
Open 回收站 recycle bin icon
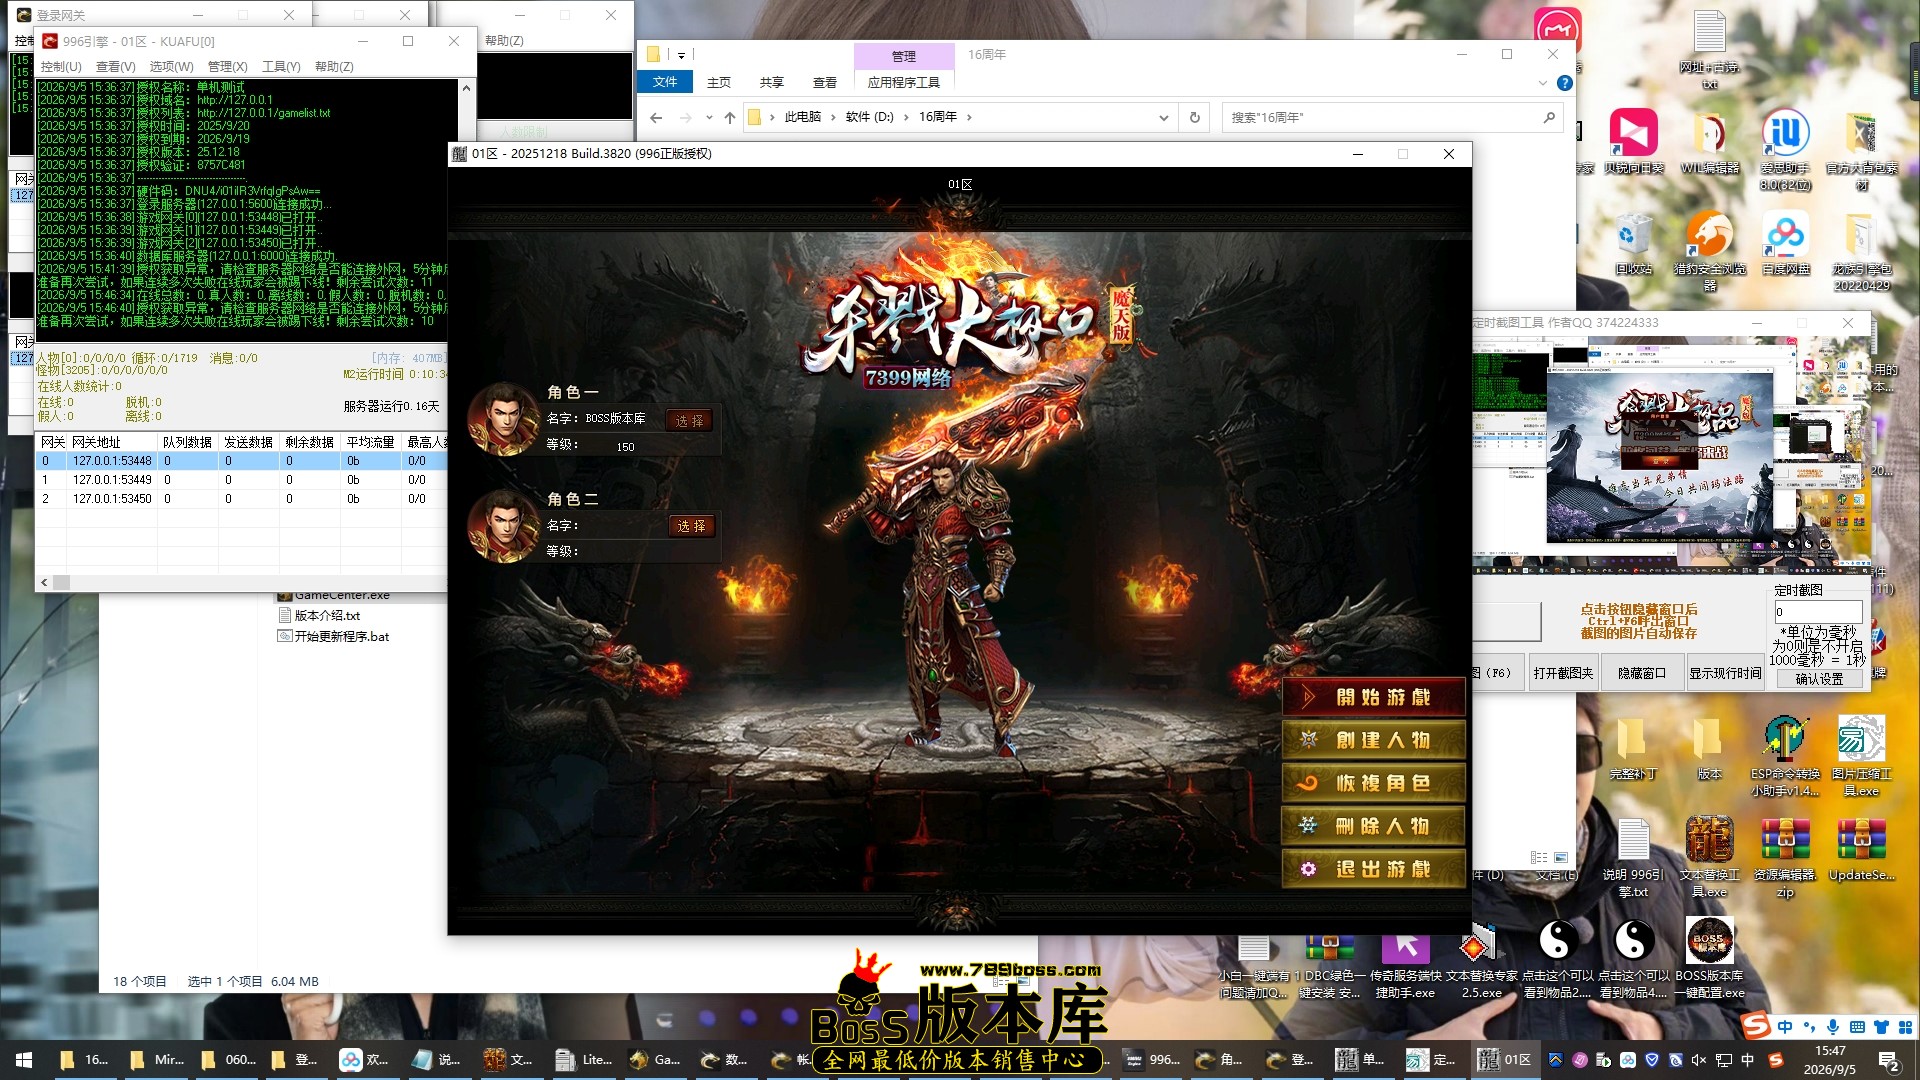point(1634,243)
